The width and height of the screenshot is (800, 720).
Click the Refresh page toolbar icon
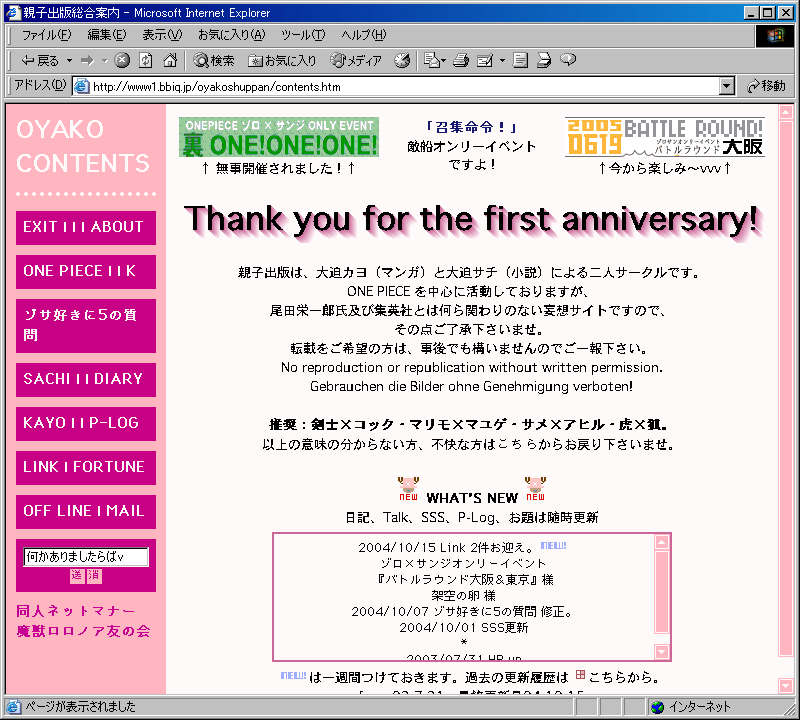click(146, 60)
